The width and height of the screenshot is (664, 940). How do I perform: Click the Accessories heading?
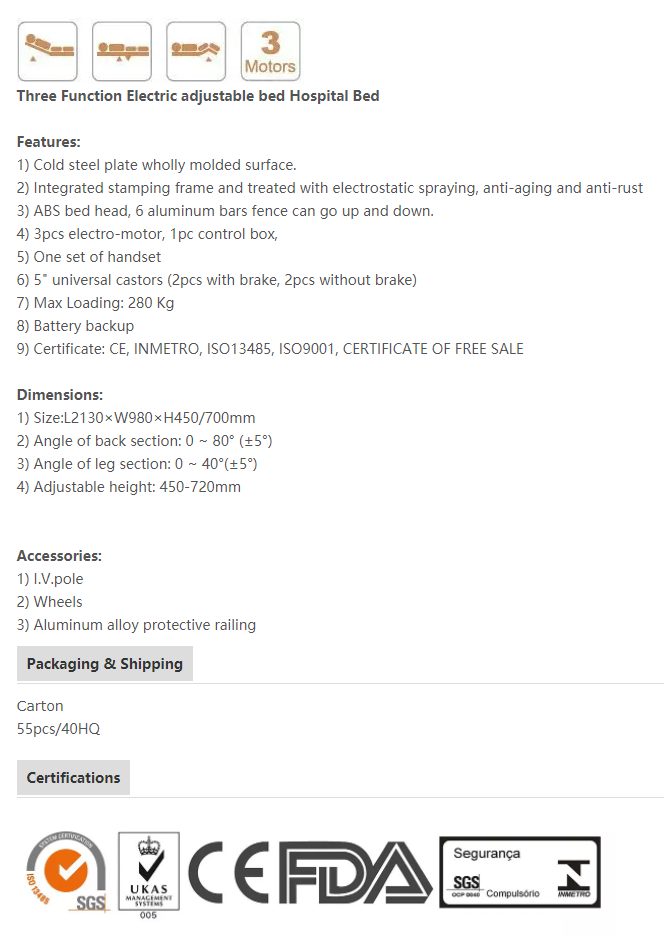coord(59,556)
